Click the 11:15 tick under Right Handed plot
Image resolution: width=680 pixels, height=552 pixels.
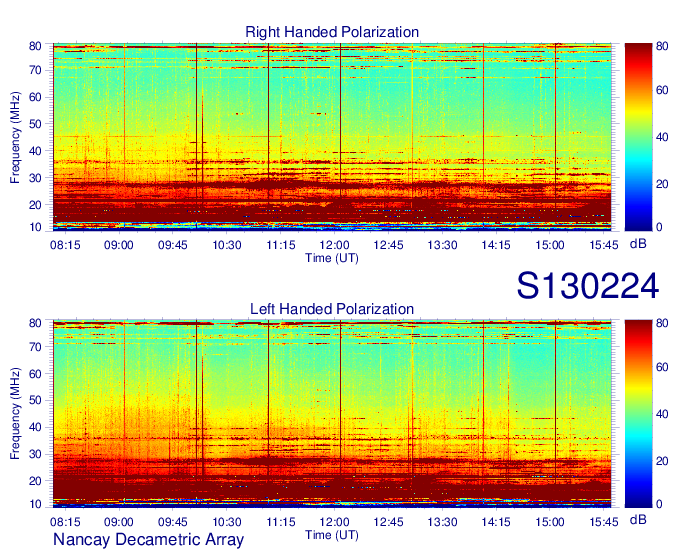281,245
